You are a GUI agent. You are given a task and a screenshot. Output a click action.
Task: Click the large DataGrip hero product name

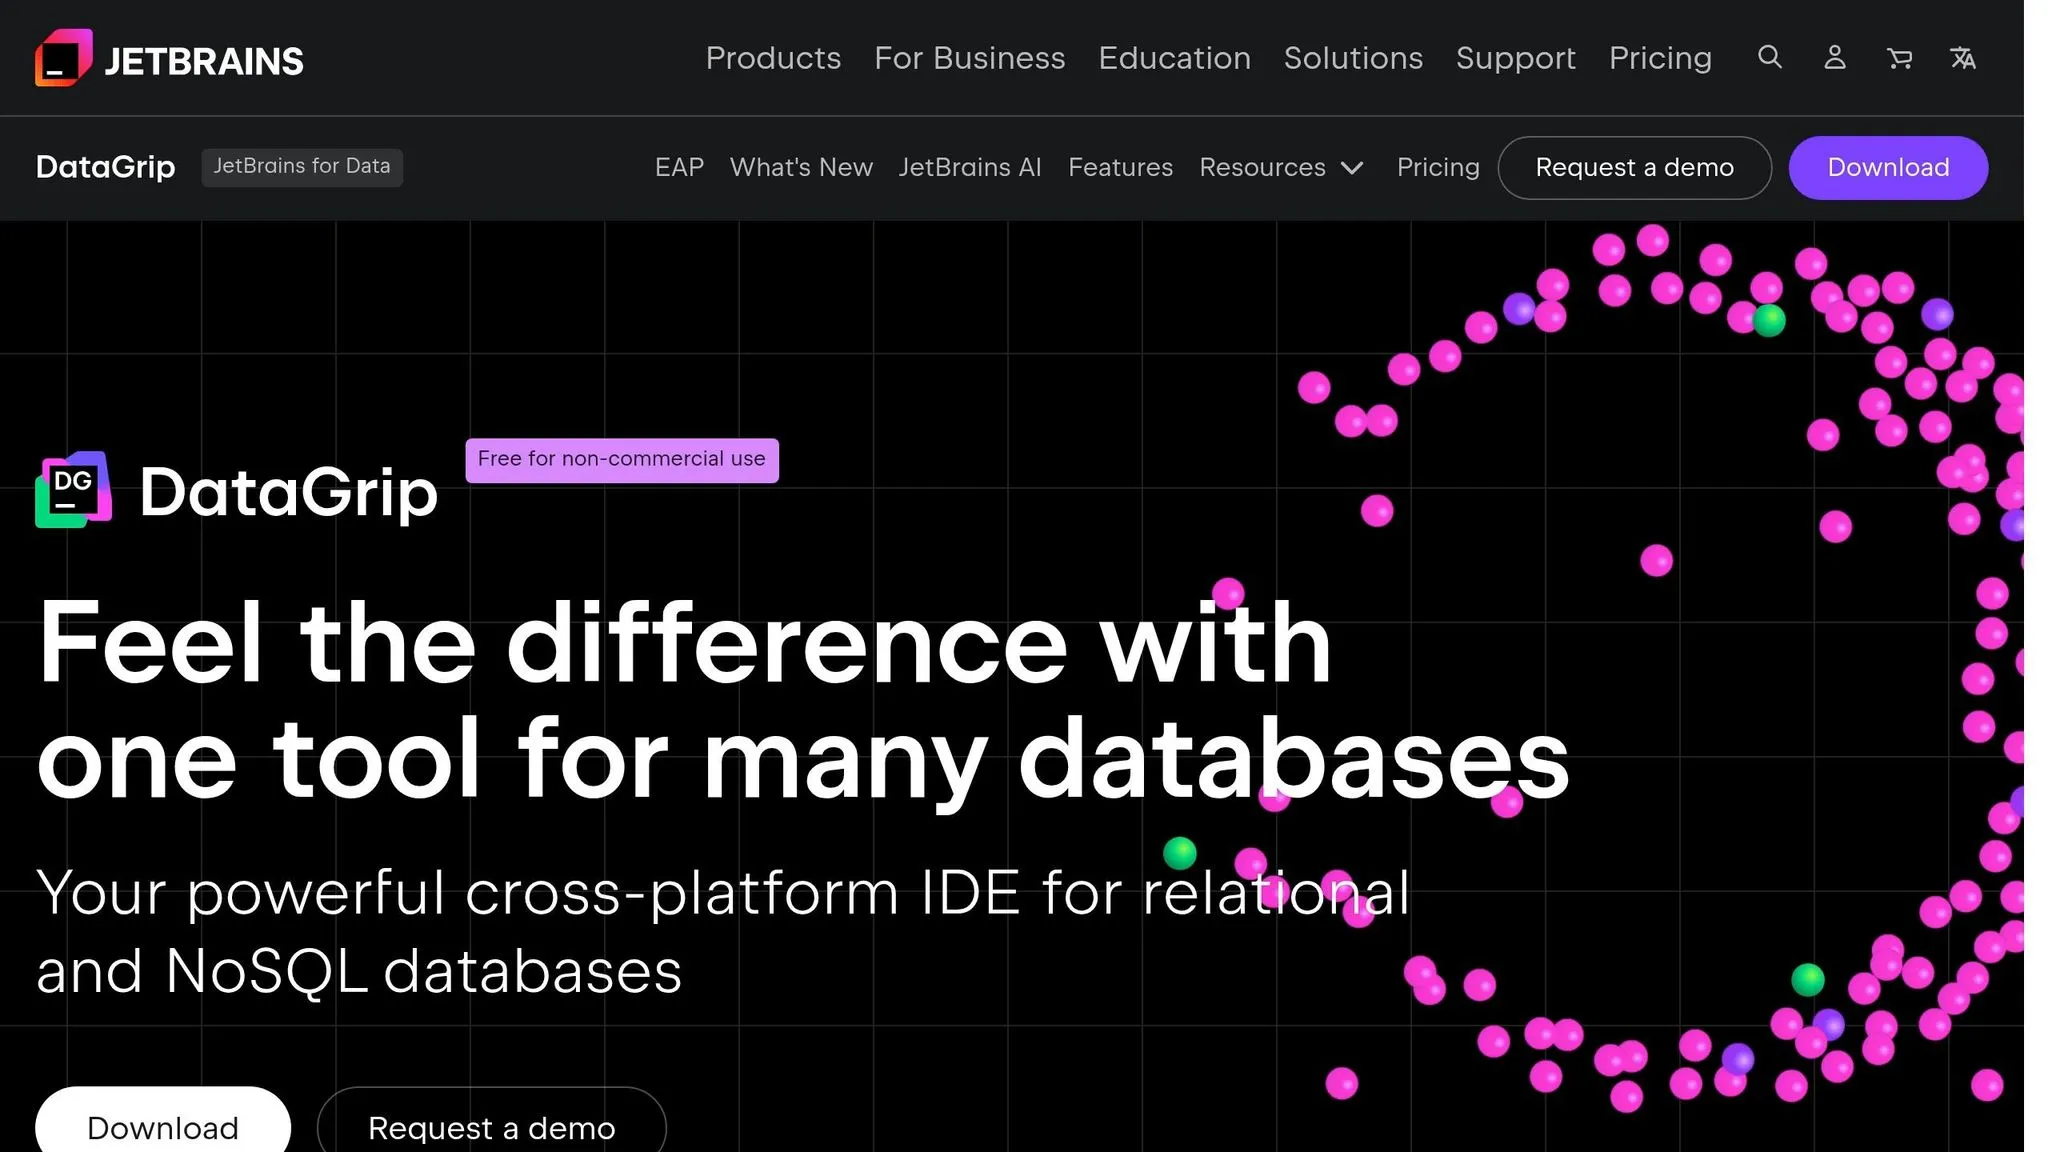click(288, 492)
